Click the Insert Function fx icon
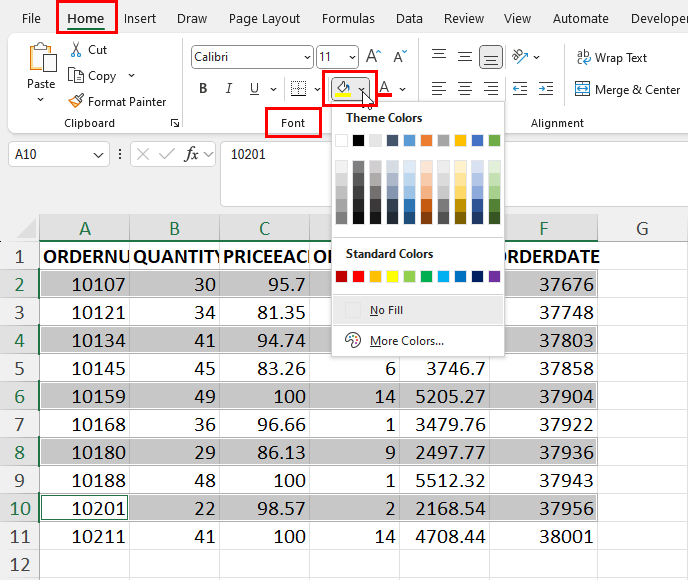The image size is (688, 580). pyautogui.click(x=191, y=154)
